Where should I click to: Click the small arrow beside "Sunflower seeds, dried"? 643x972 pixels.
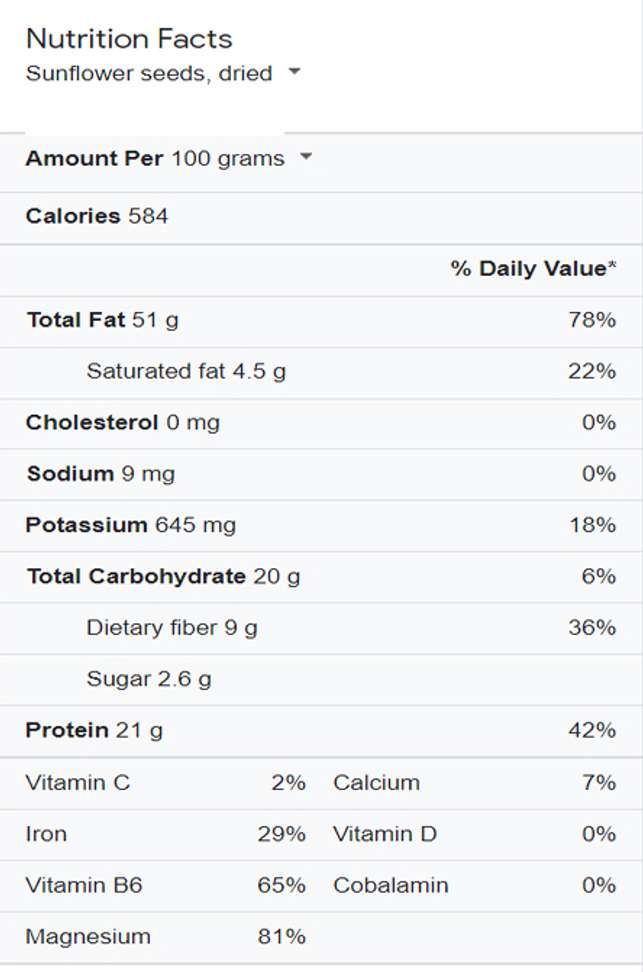(294, 72)
